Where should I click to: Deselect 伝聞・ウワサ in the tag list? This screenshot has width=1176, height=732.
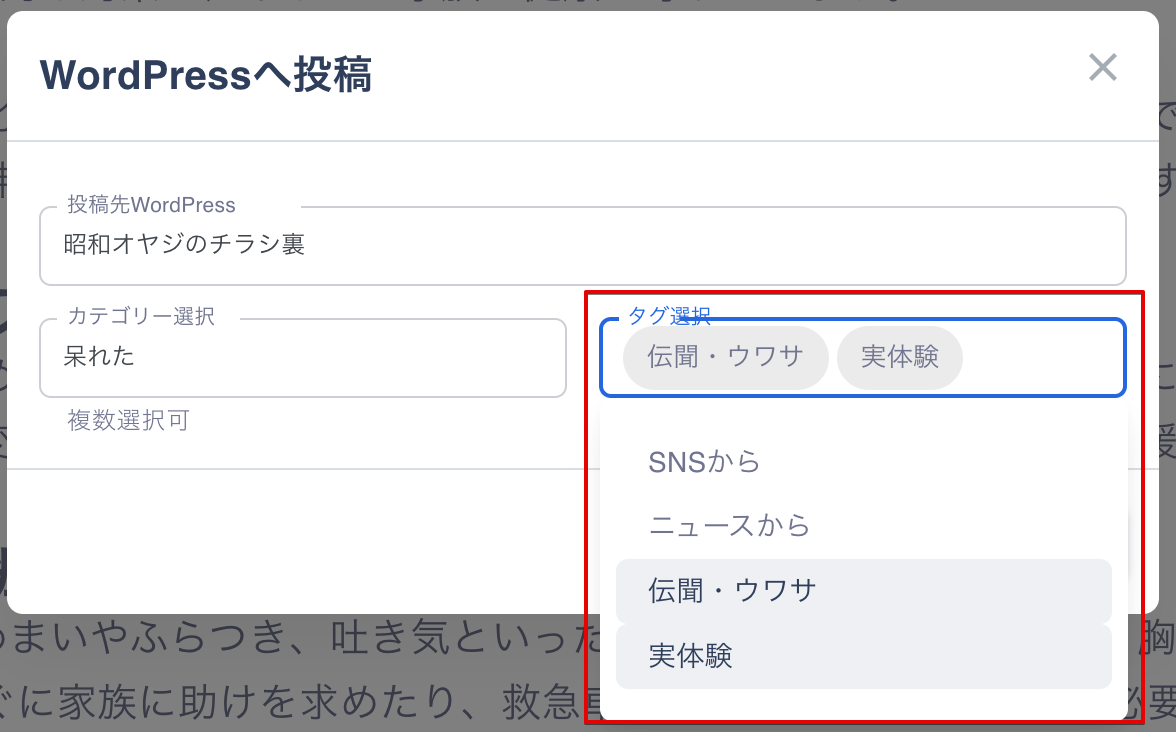863,591
